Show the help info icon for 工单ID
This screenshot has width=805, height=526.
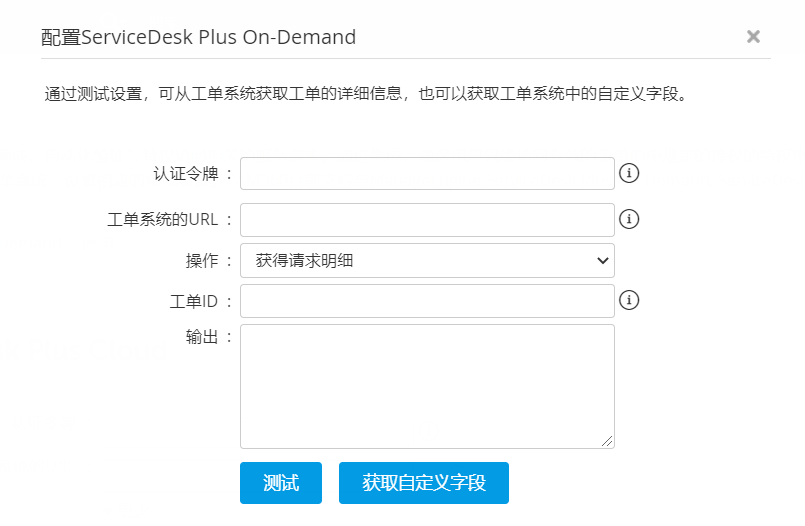(x=630, y=300)
